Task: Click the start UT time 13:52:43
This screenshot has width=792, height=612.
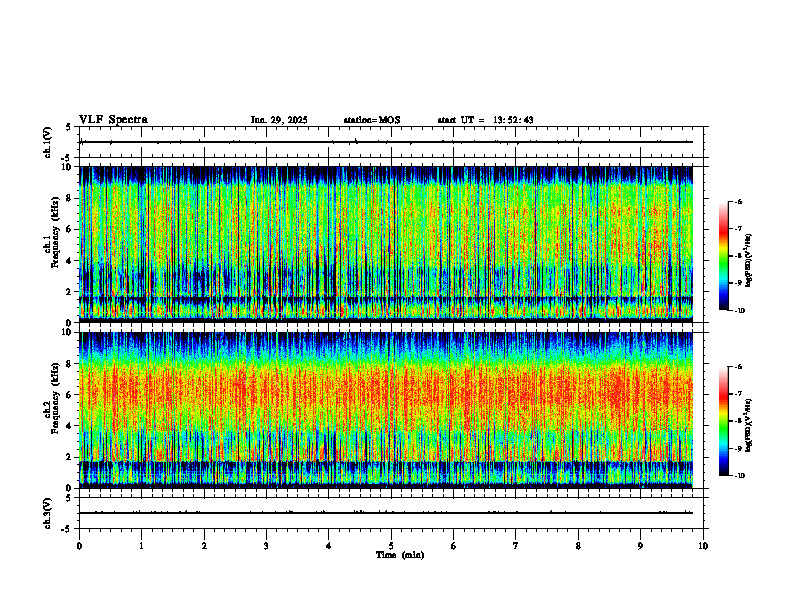Action: 513,120
